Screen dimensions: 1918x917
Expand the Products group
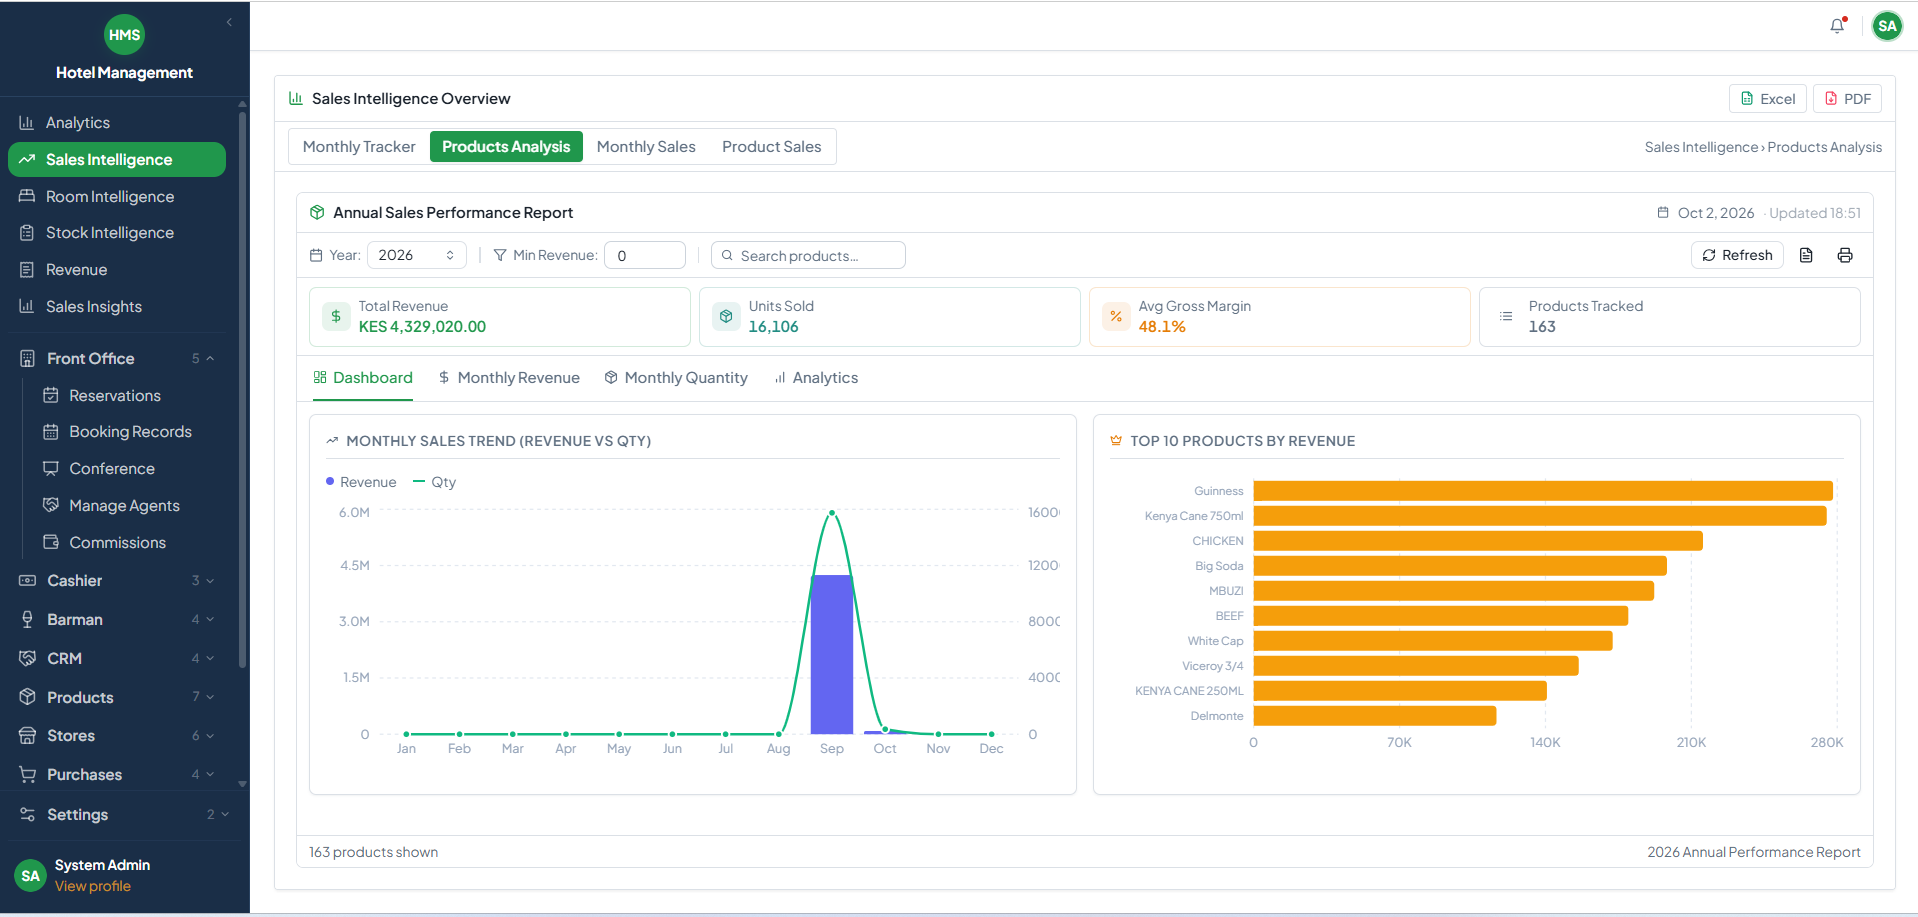pyautogui.click(x=117, y=698)
